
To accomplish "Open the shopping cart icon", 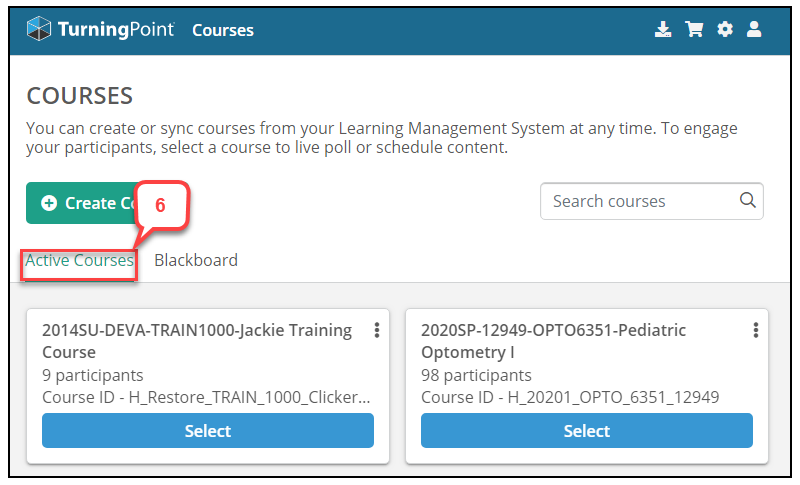I will tap(694, 29).
